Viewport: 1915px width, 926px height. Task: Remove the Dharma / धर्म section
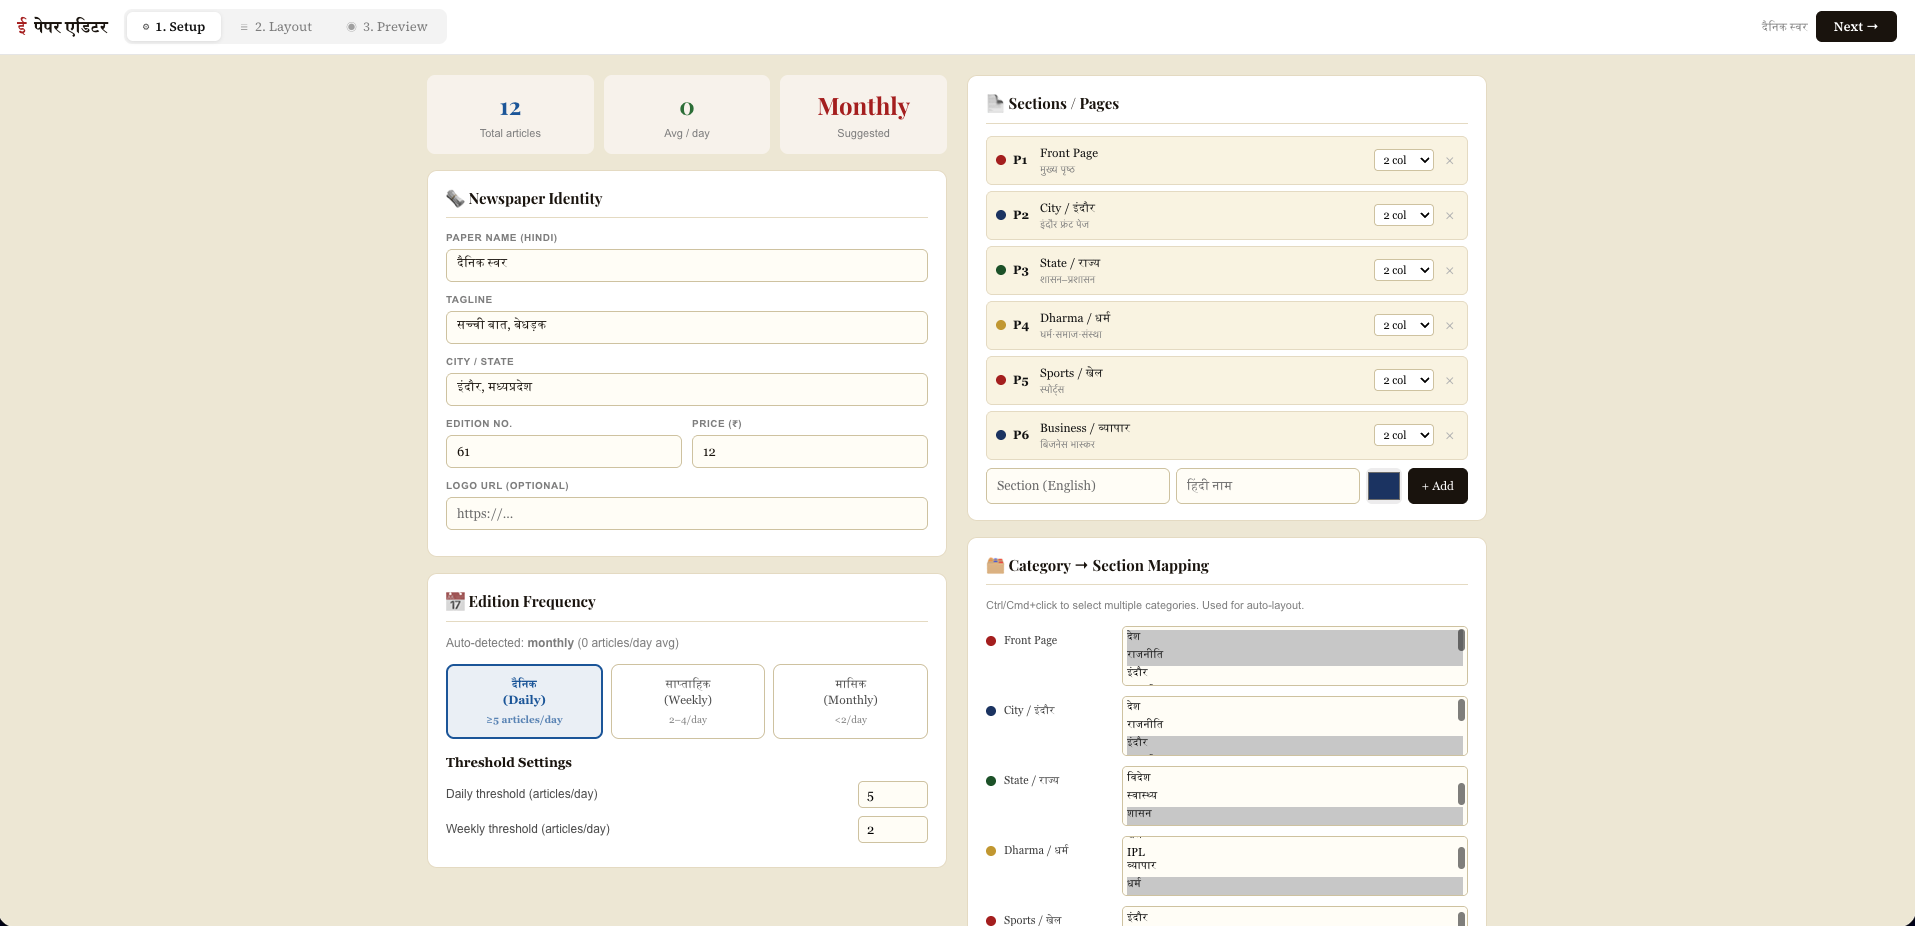tap(1449, 326)
